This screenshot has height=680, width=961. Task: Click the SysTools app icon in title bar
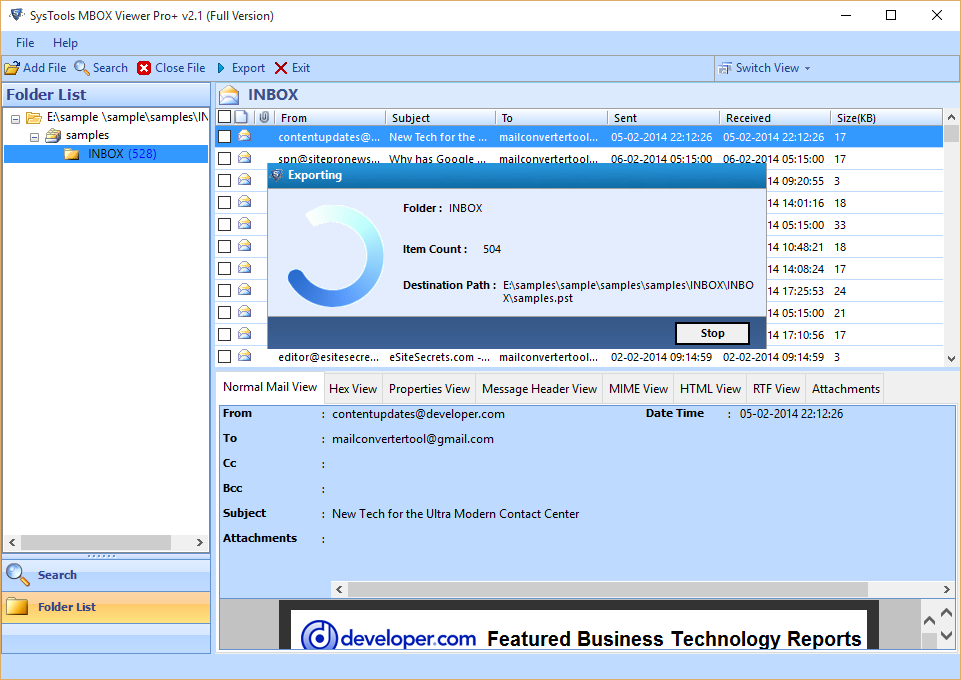17,15
